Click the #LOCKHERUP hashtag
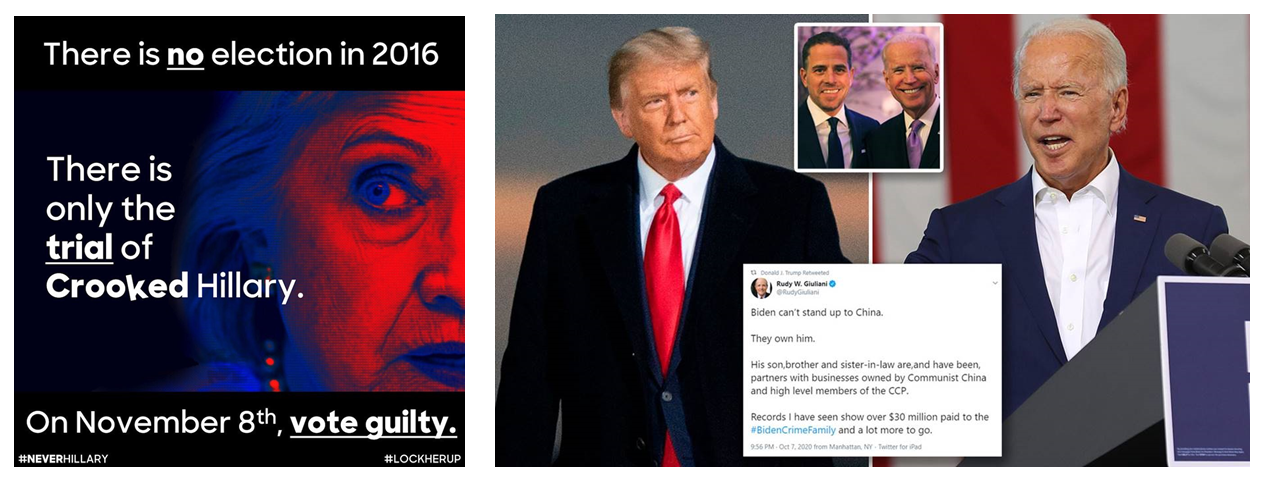This screenshot has height=477, width=1266. click(x=422, y=459)
